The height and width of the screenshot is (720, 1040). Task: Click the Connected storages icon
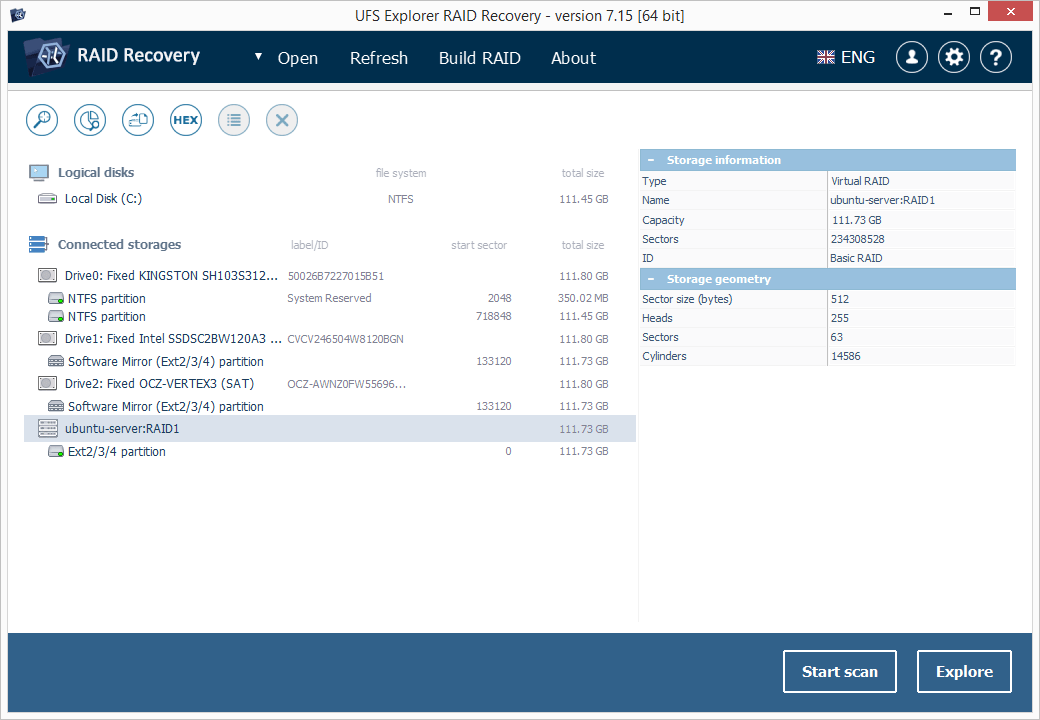[x=38, y=245]
